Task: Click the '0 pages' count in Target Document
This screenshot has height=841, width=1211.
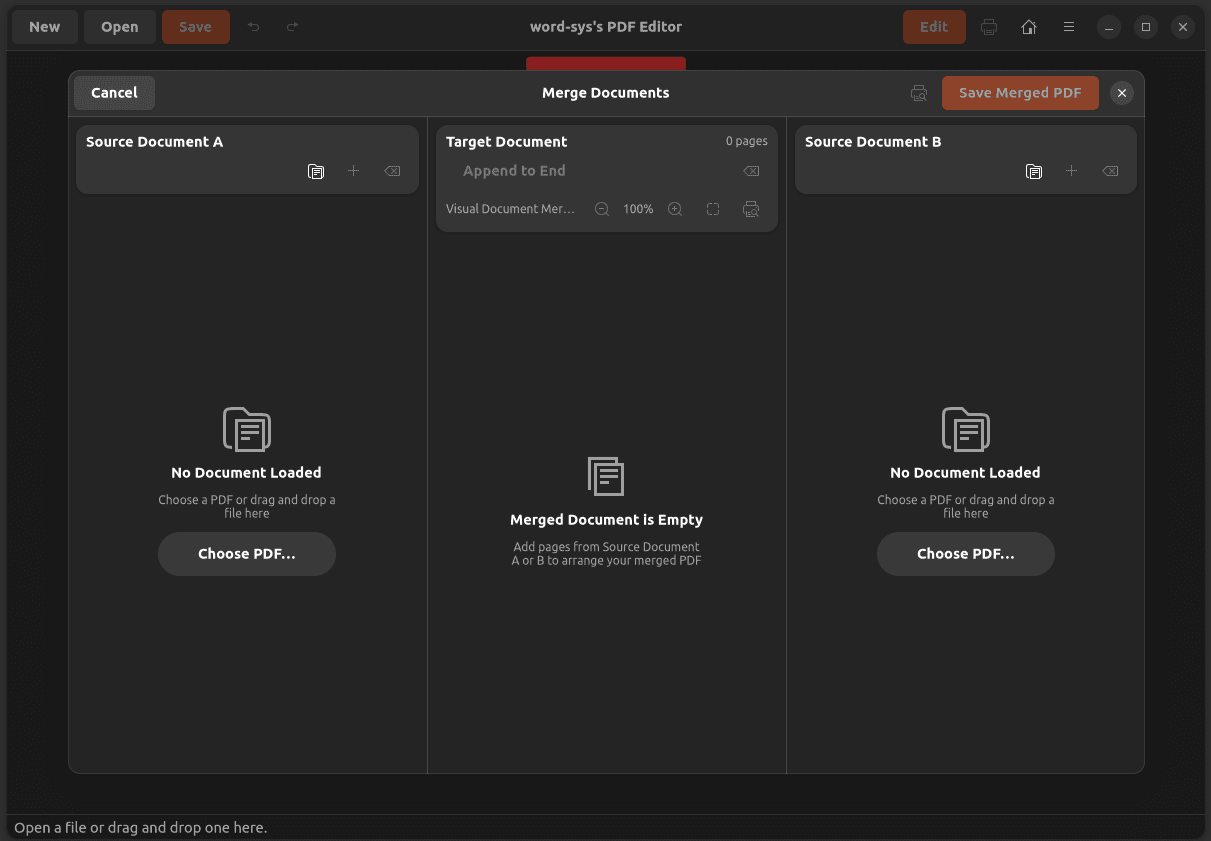Action: coord(747,142)
